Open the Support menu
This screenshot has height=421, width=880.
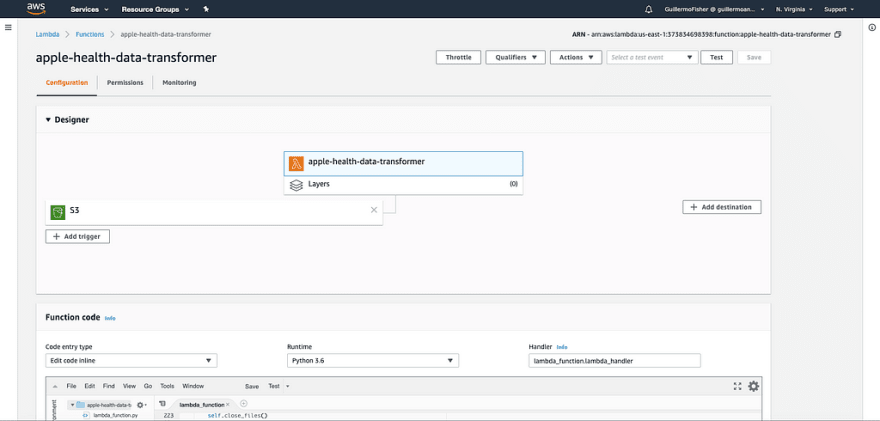tap(839, 10)
